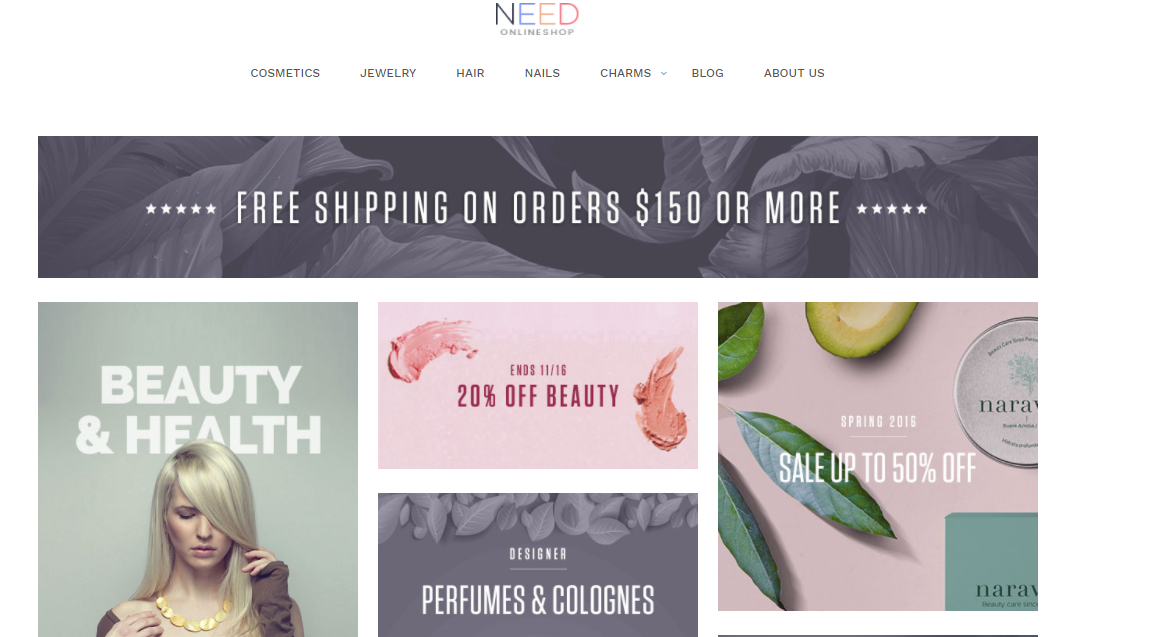
Task: Click the Ends 11/16 text on beauty banner
Action: [x=538, y=371]
